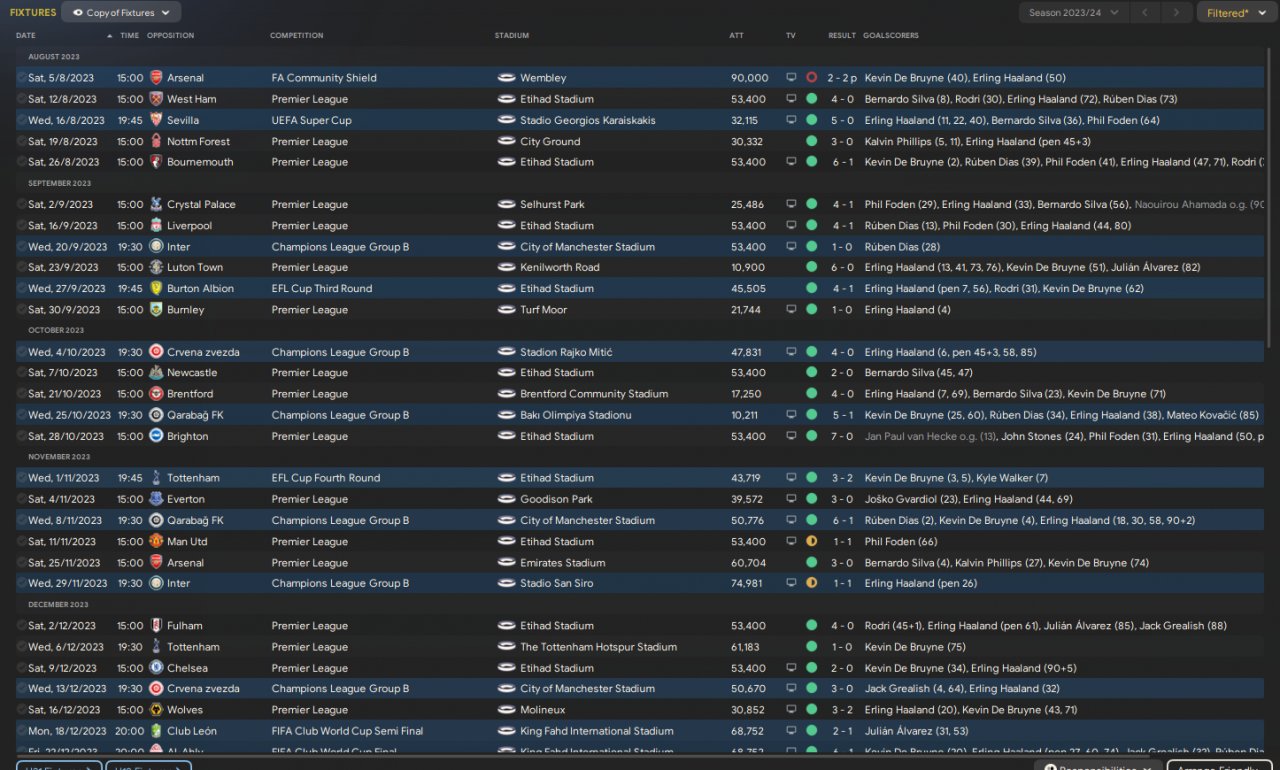Open the Copy of Fixtures view dropdown
Image resolution: width=1280 pixels, height=770 pixels.
121,13
